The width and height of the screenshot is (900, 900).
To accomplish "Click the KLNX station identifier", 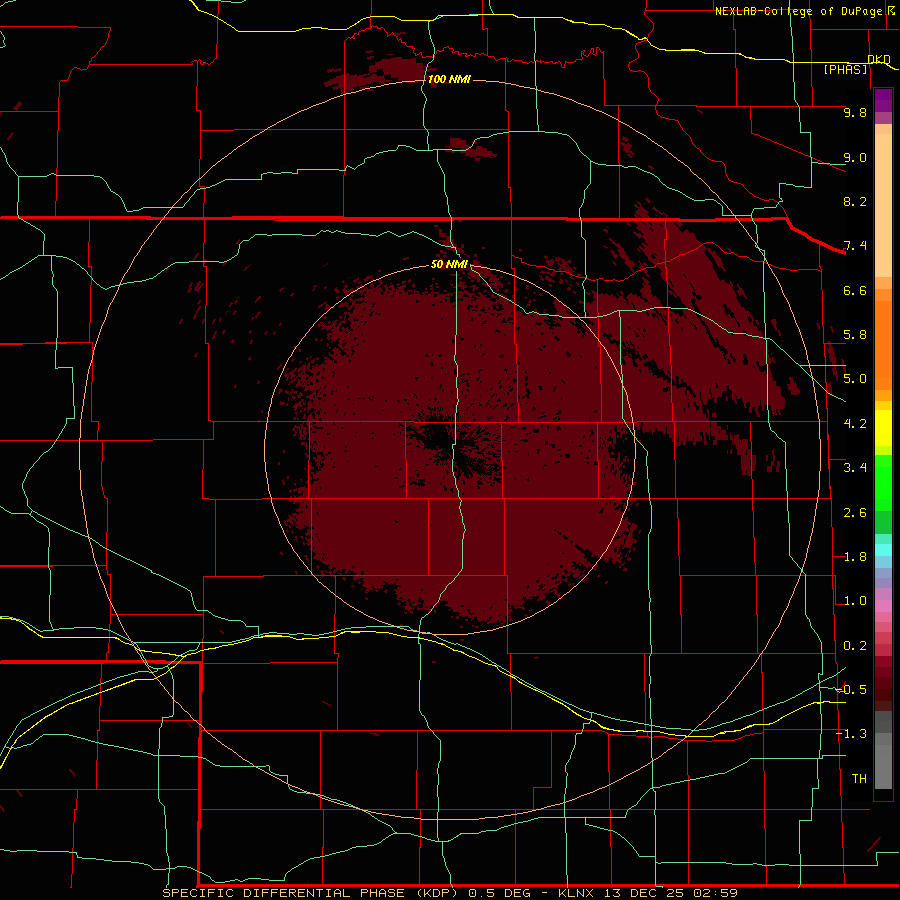I will tap(577, 893).
